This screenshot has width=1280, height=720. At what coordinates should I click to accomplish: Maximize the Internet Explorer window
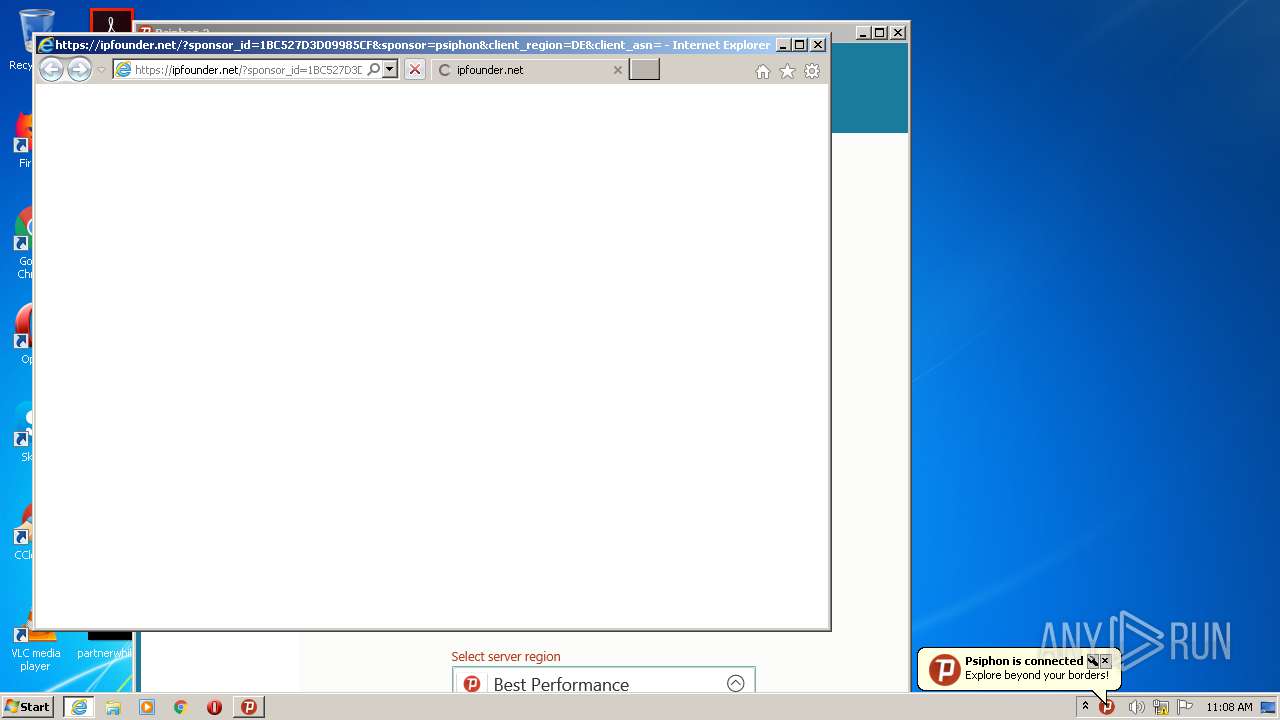(799, 45)
